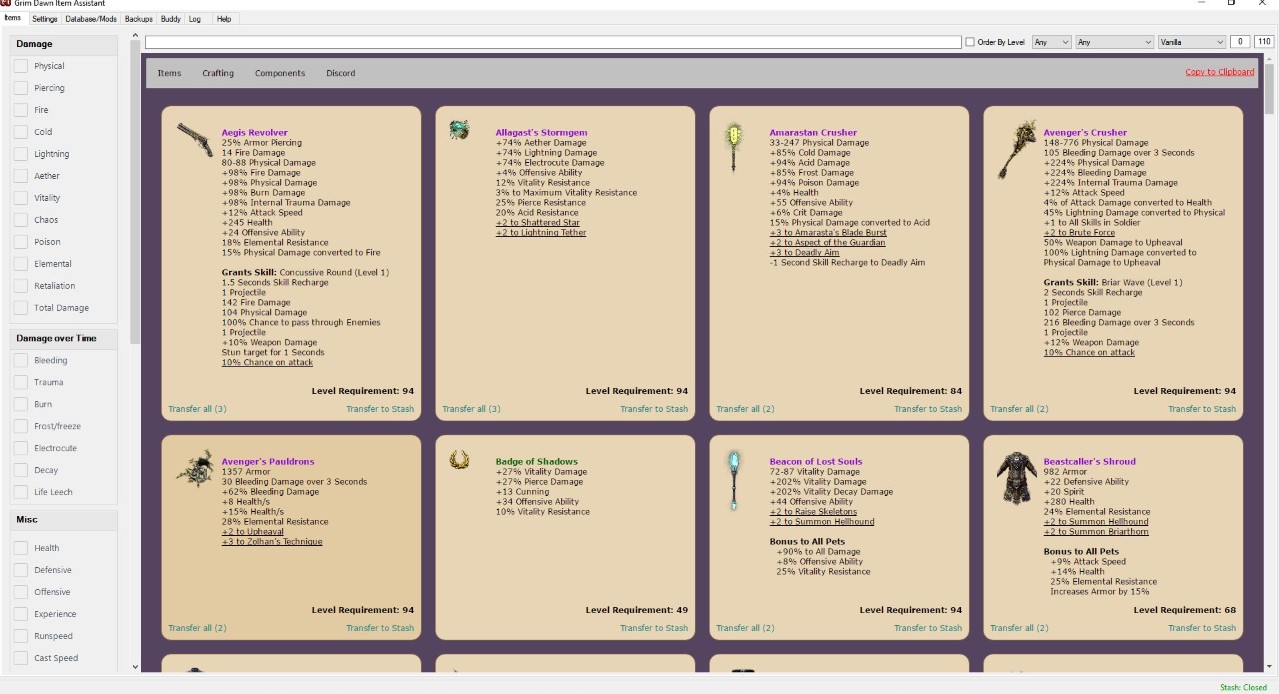
Task: Select the Items sub-navigation link
Action: (x=169, y=73)
